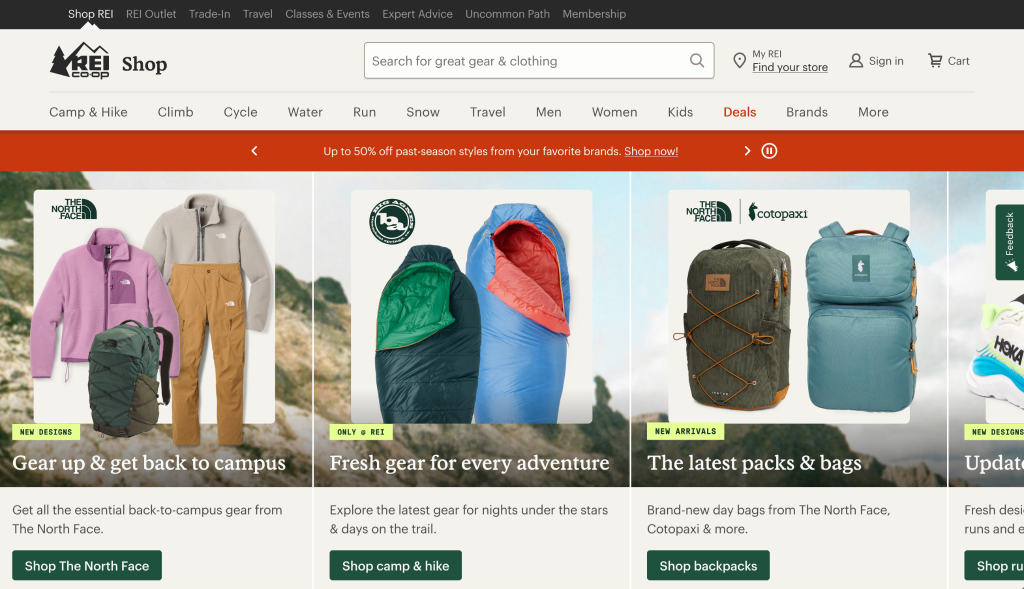Click The North Face logo on campus card
1024x589 pixels.
click(x=74, y=209)
